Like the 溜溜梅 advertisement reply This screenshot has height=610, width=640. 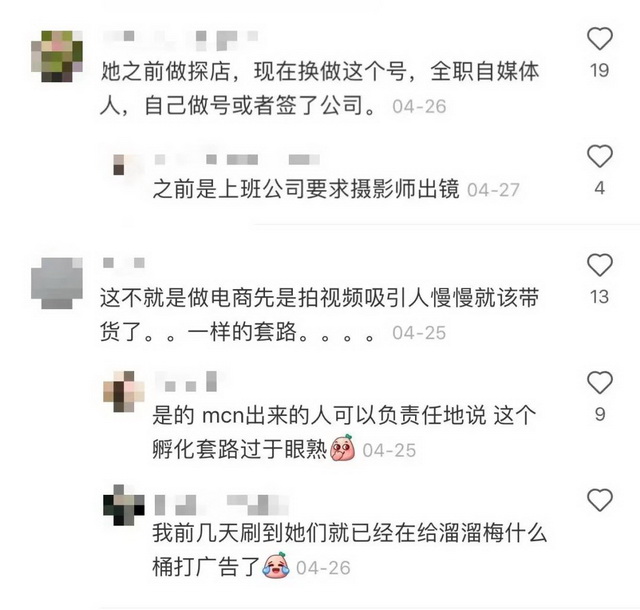(x=600, y=500)
